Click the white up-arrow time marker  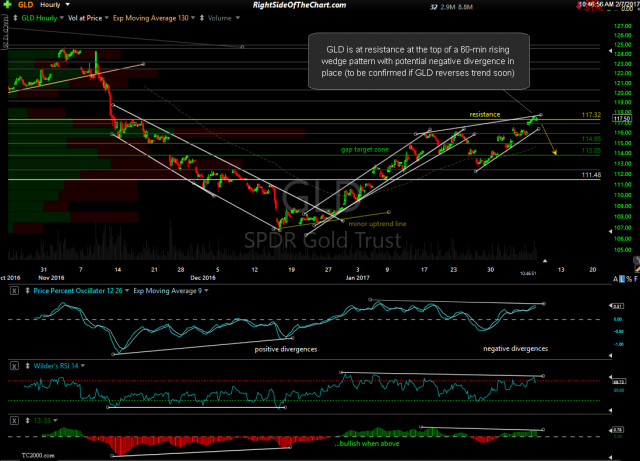pos(544,261)
